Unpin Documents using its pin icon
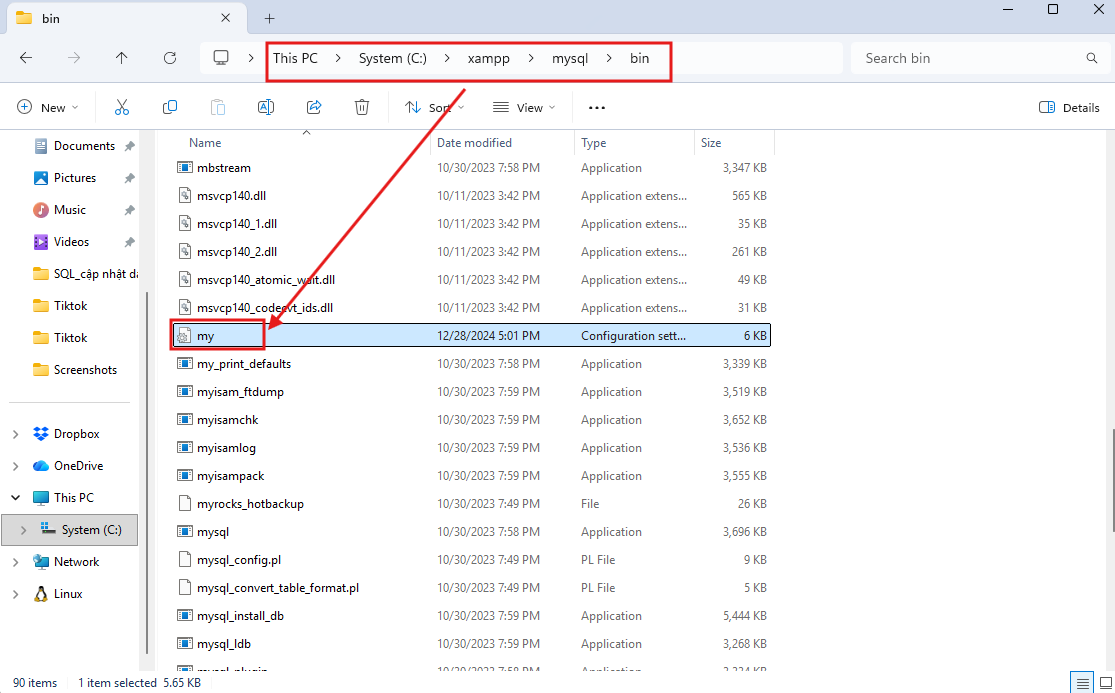The height and width of the screenshot is (693, 1115). [129, 146]
